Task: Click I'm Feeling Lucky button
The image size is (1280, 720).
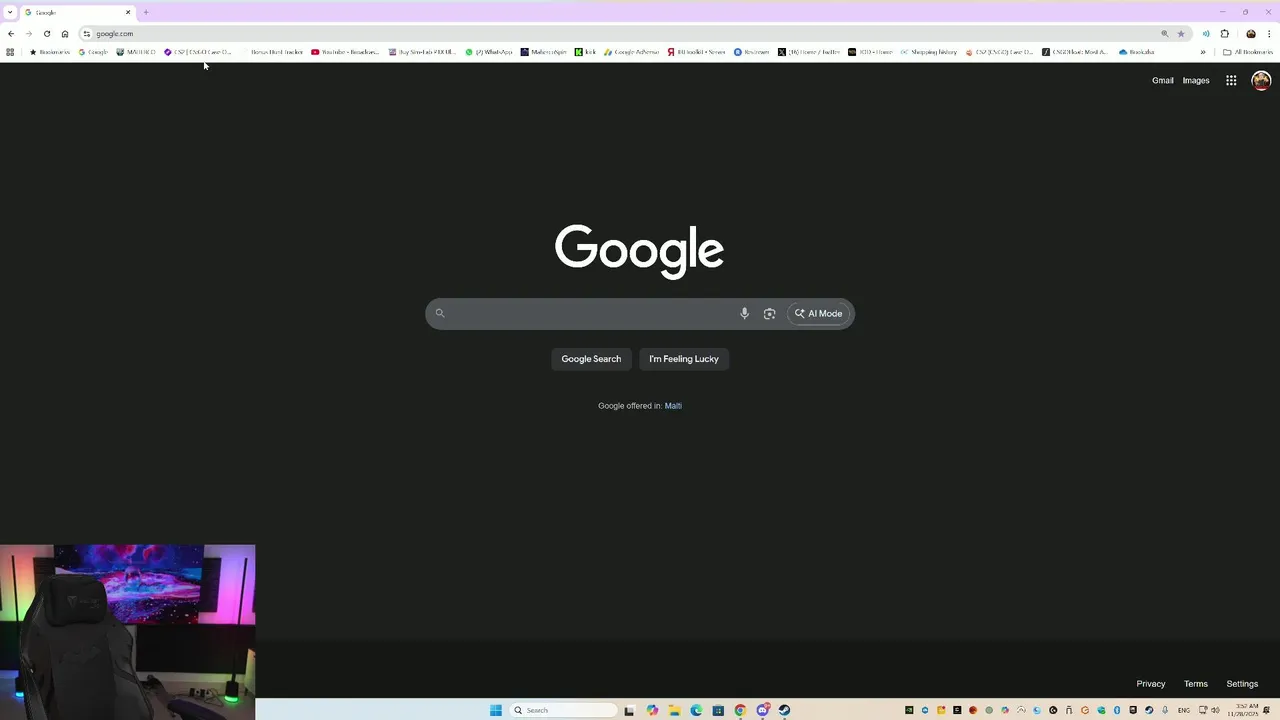Action: [x=684, y=359]
